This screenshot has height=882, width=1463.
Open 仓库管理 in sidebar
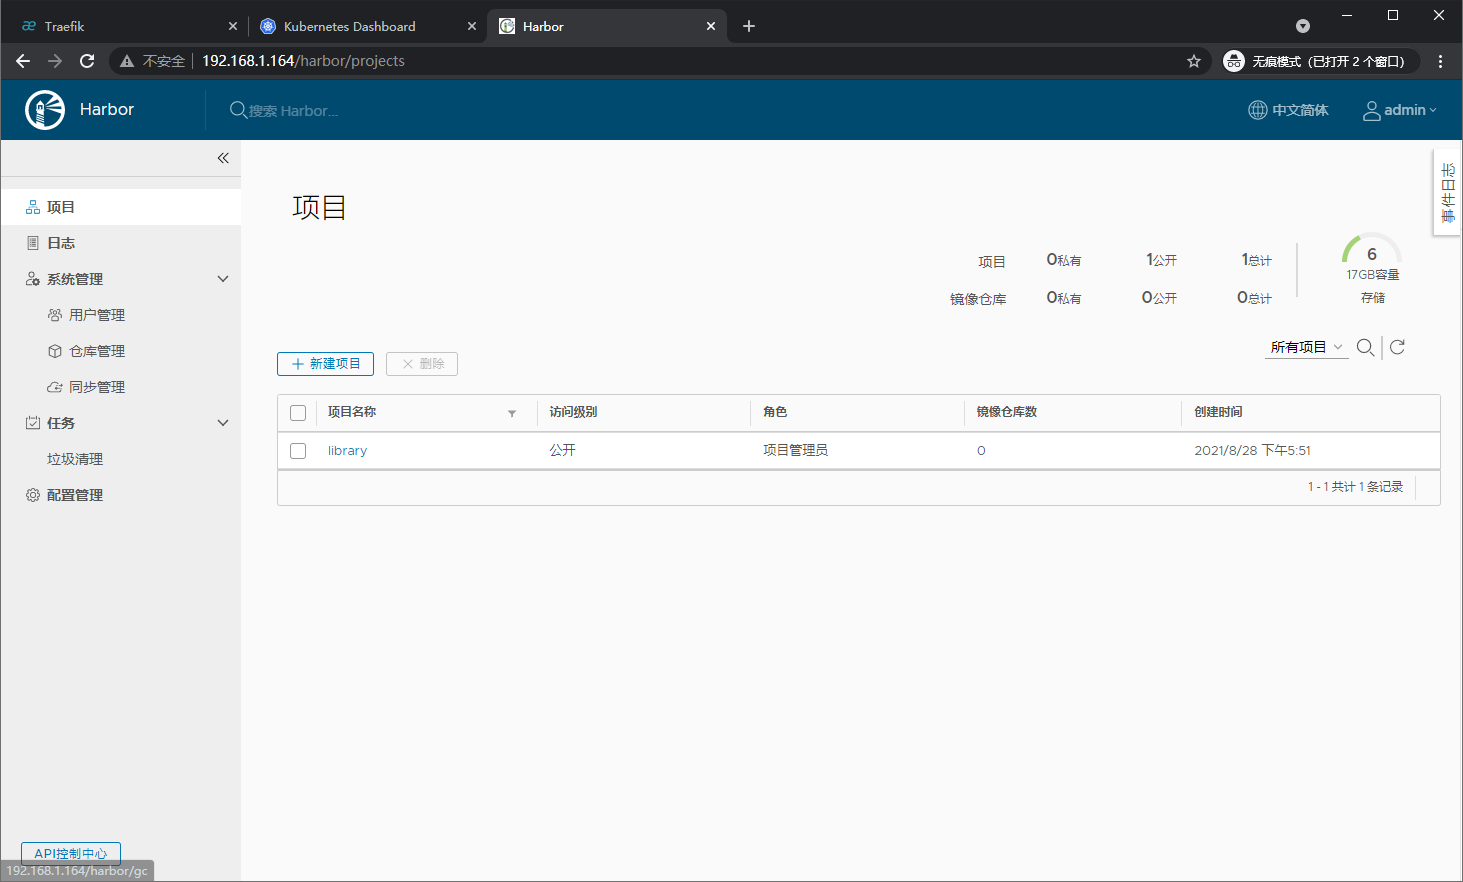(x=96, y=351)
